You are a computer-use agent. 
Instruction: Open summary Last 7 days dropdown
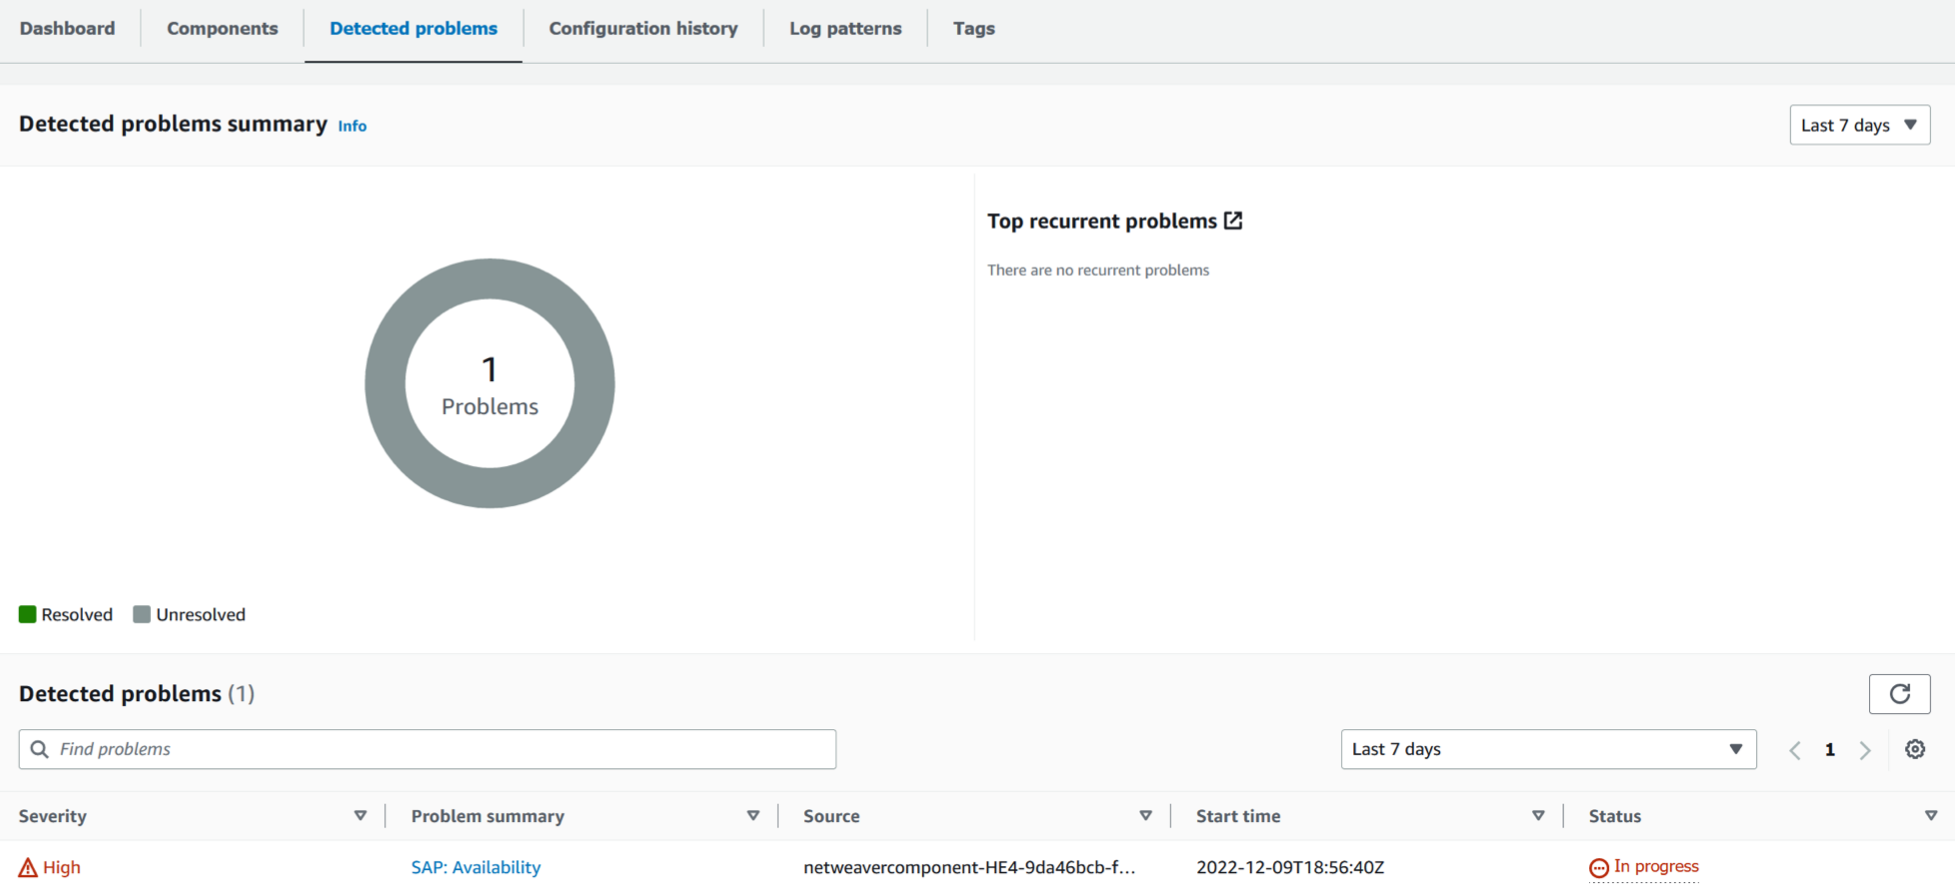1859,125
